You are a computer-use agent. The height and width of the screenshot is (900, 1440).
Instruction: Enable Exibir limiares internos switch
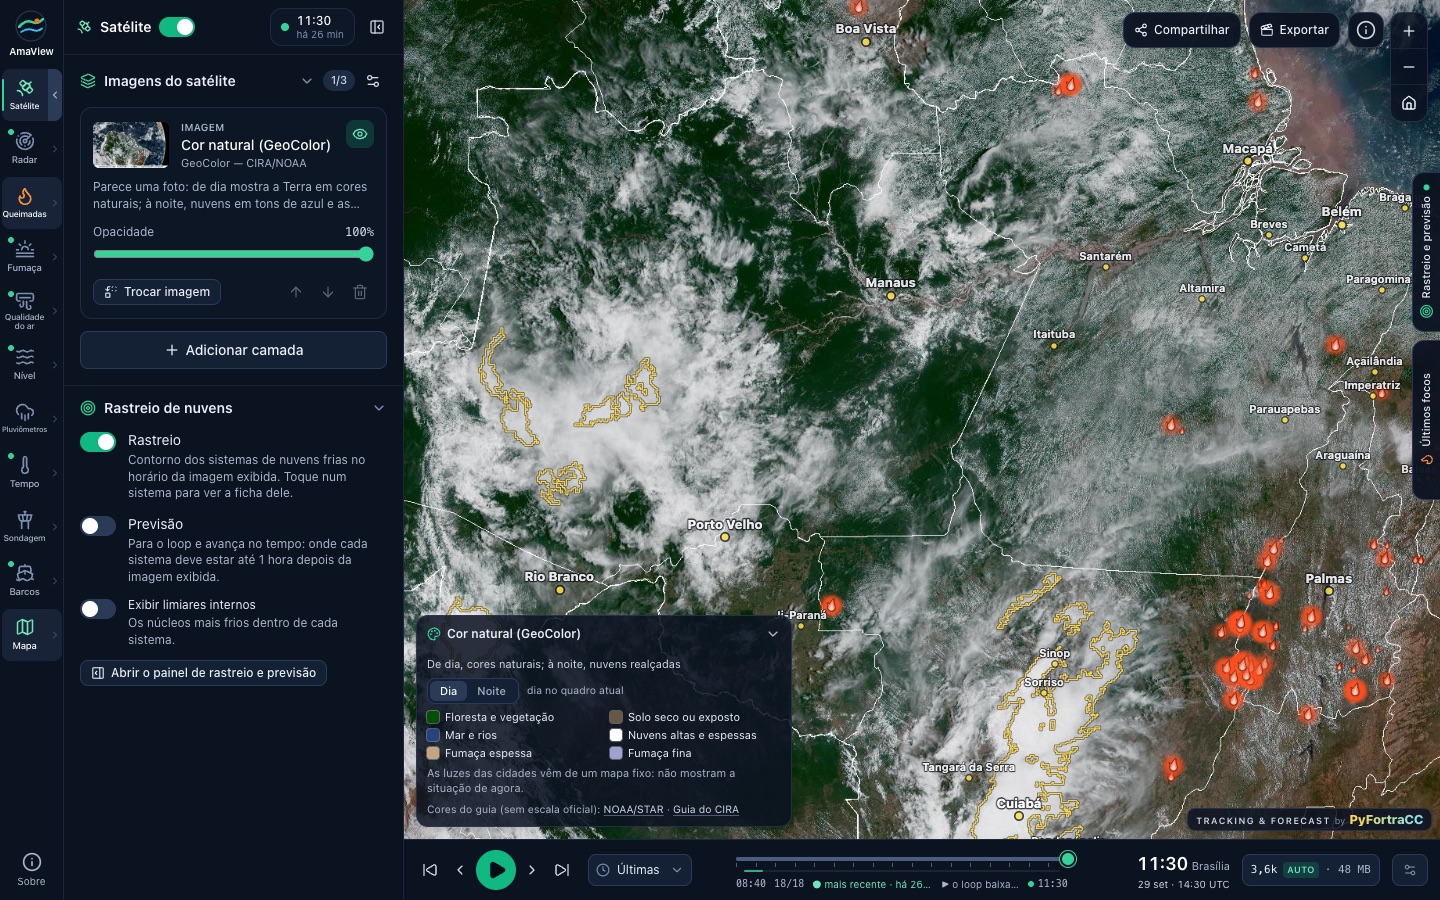coord(98,609)
